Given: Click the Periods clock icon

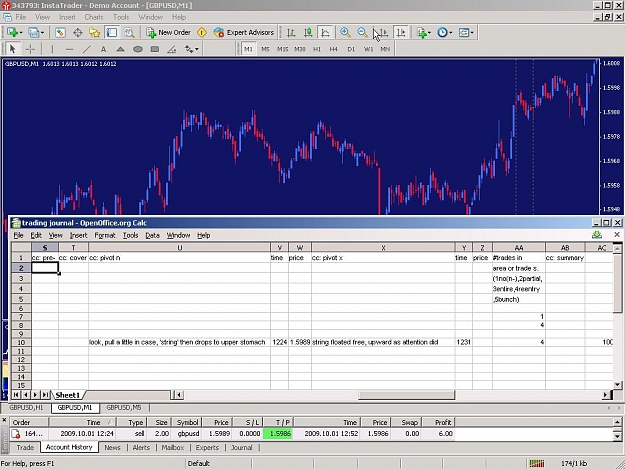Looking at the screenshot, I should tap(442, 33).
